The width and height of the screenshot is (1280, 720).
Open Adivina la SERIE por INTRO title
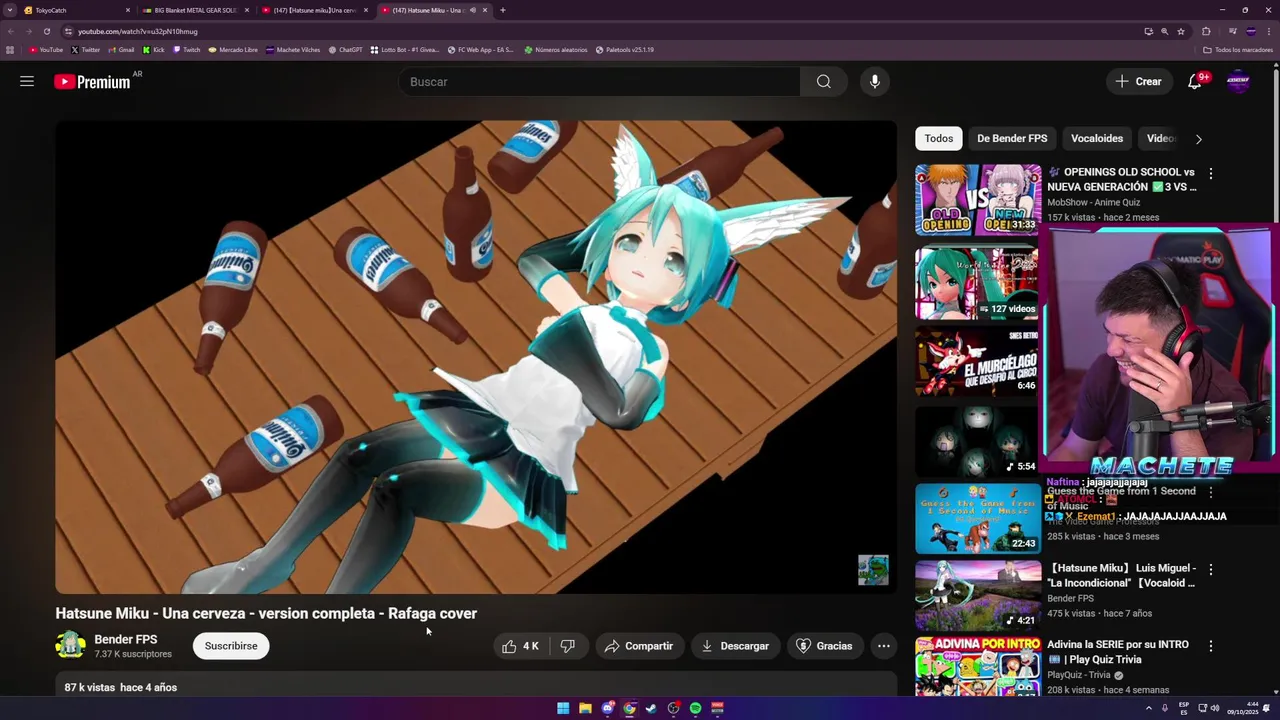[1118, 653]
